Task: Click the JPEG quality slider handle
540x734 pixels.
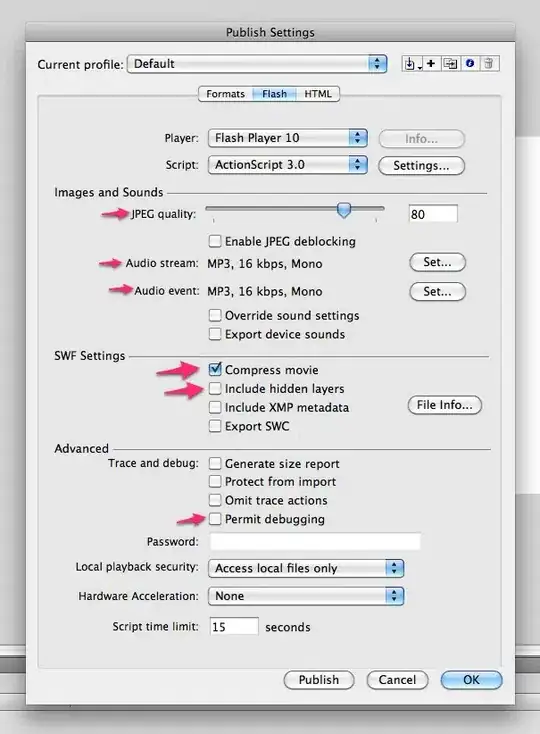Action: click(344, 210)
